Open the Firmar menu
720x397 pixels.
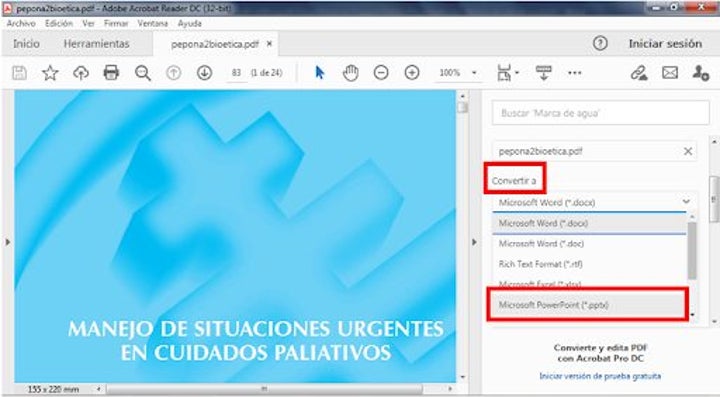click(116, 23)
